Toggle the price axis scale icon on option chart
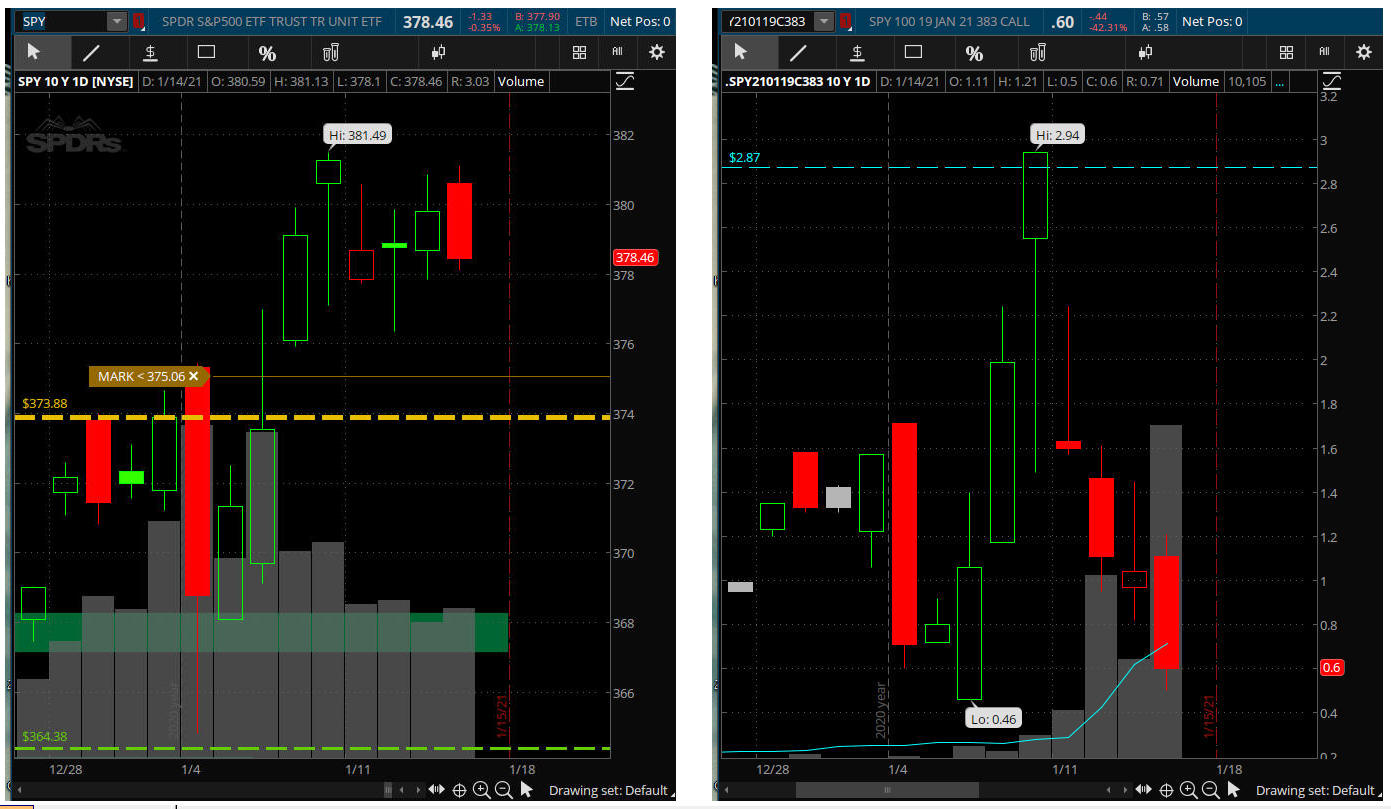The image size is (1391, 809). point(1333,82)
